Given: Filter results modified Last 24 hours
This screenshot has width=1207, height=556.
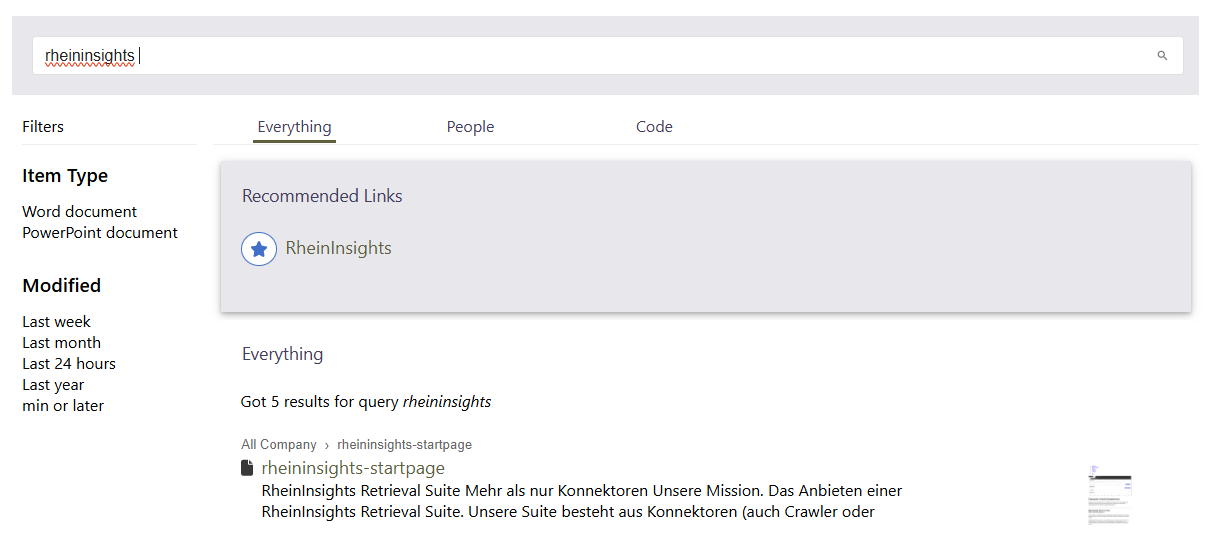Looking at the screenshot, I should (69, 364).
